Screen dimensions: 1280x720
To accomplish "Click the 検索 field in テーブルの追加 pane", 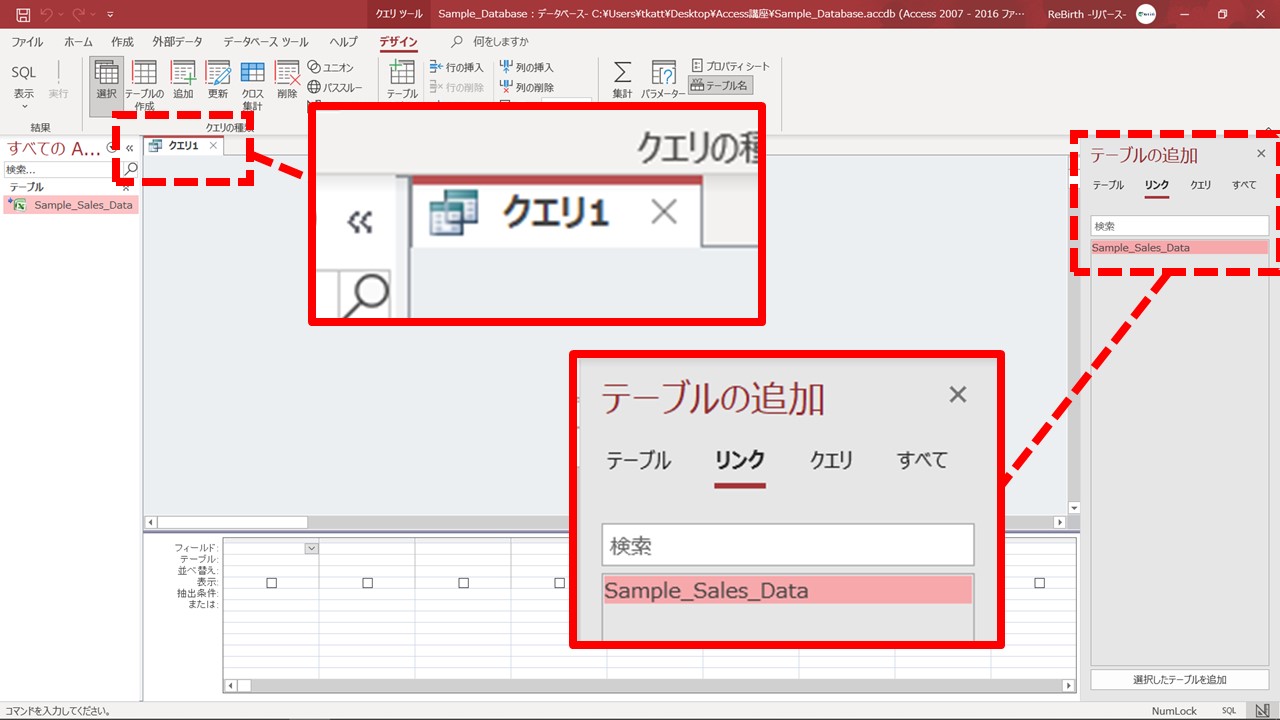I will 1179,226.
